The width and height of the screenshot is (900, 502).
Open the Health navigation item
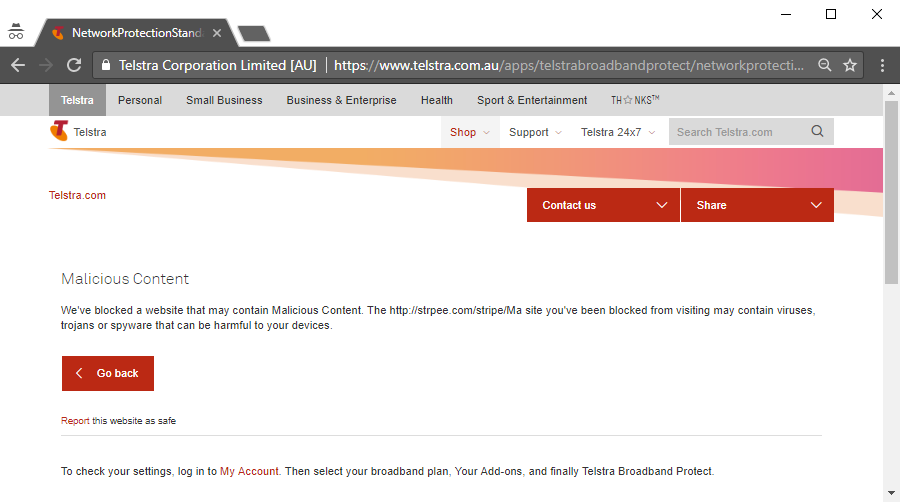(437, 100)
